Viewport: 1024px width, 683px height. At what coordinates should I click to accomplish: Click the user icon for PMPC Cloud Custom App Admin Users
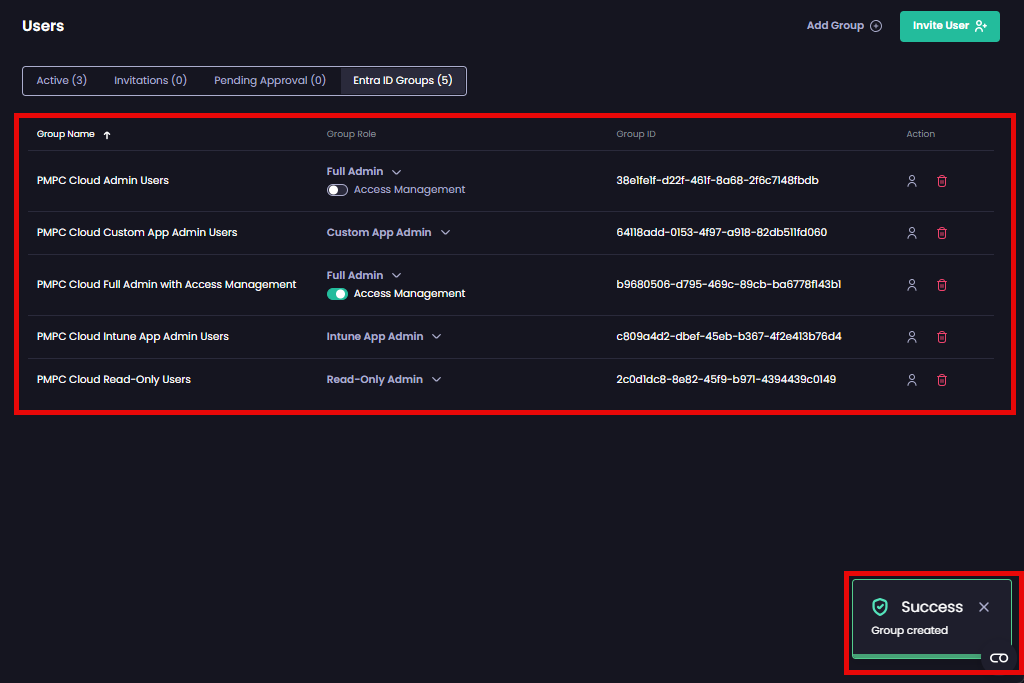(911, 232)
